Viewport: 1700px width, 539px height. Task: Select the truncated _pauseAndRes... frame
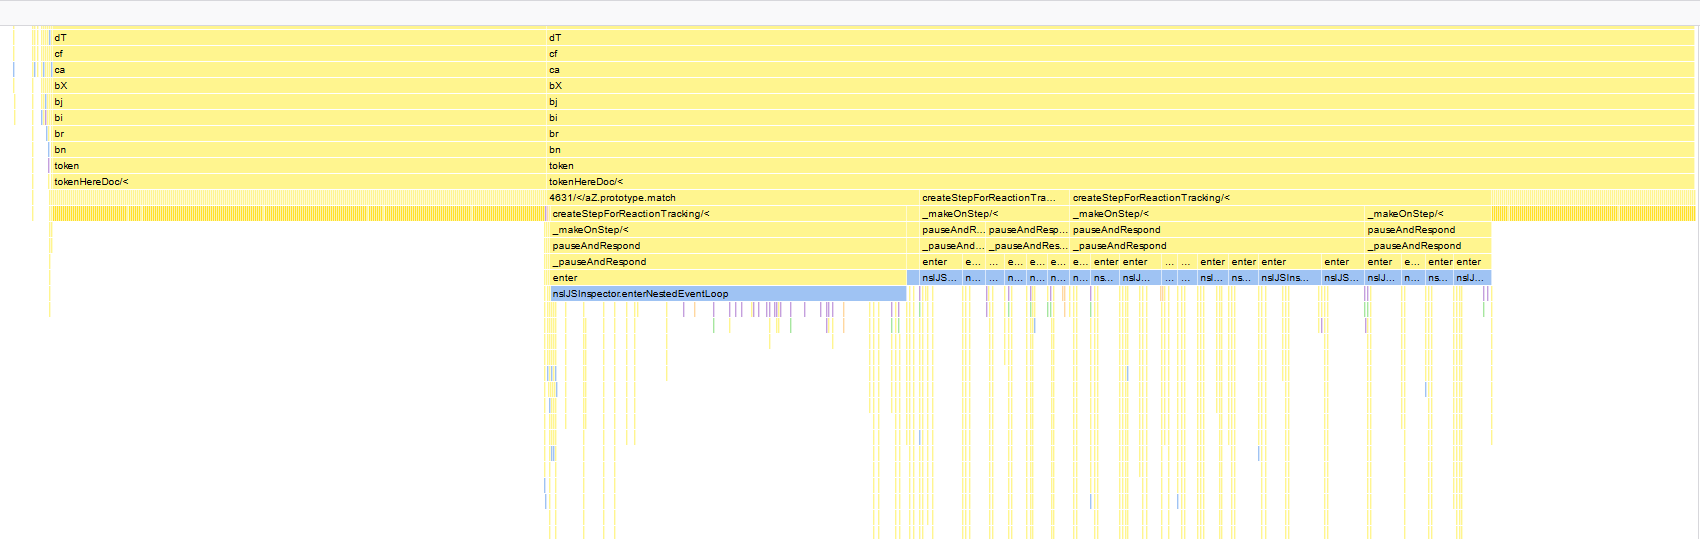(x=1027, y=246)
